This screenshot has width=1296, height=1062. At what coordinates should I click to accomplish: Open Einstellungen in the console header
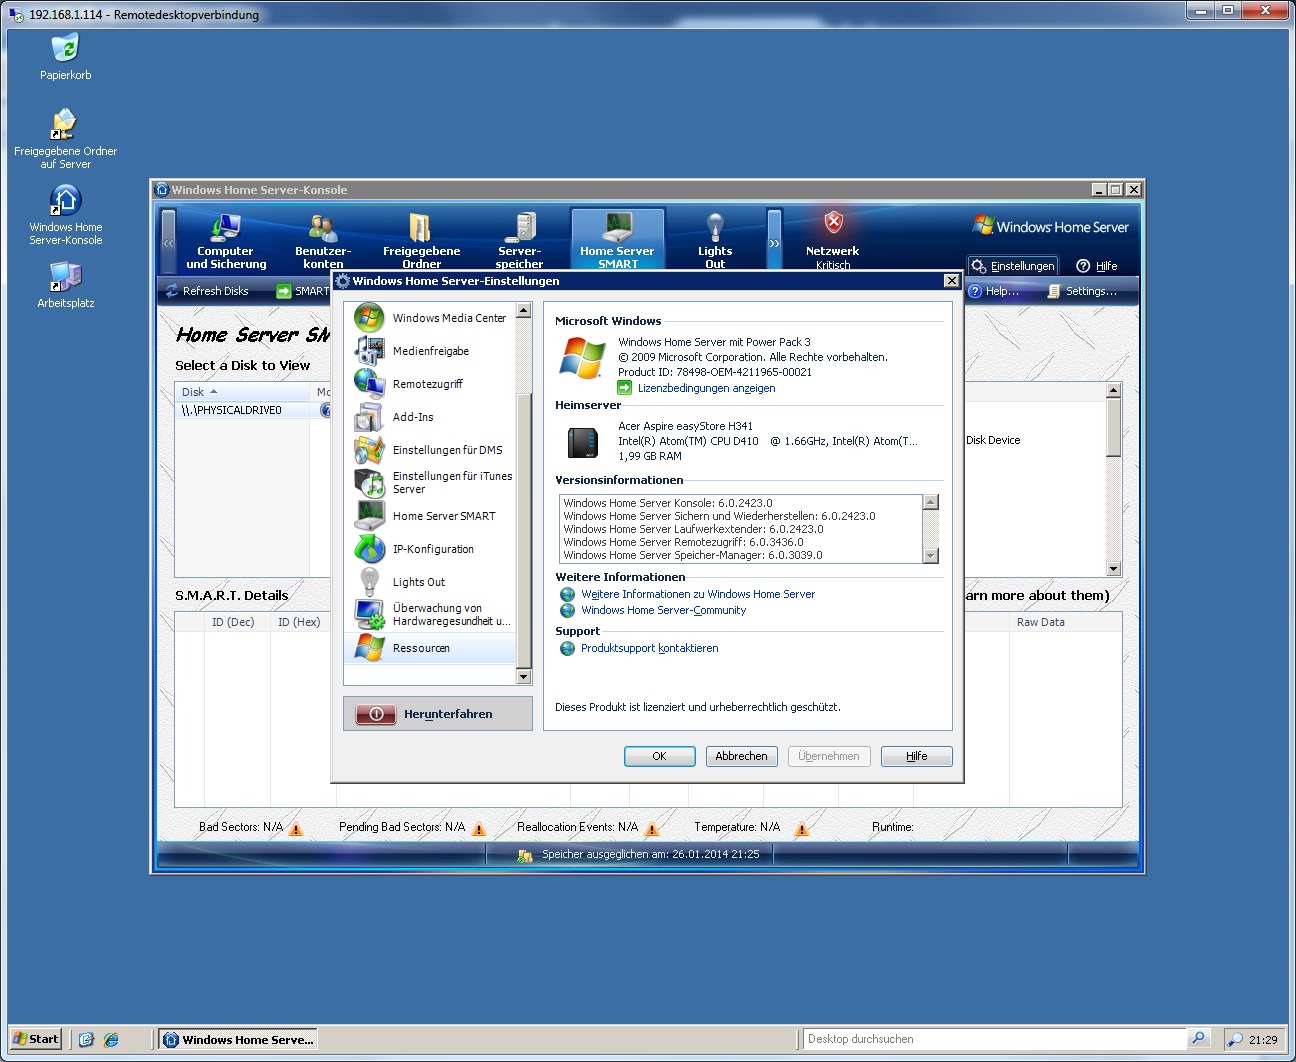click(x=1013, y=266)
